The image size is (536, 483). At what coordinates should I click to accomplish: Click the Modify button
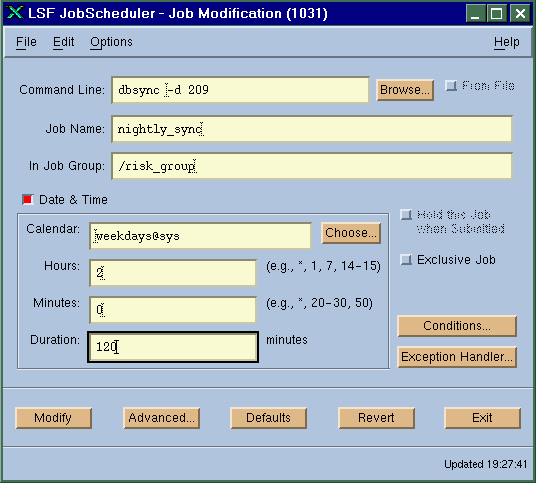click(x=53, y=418)
